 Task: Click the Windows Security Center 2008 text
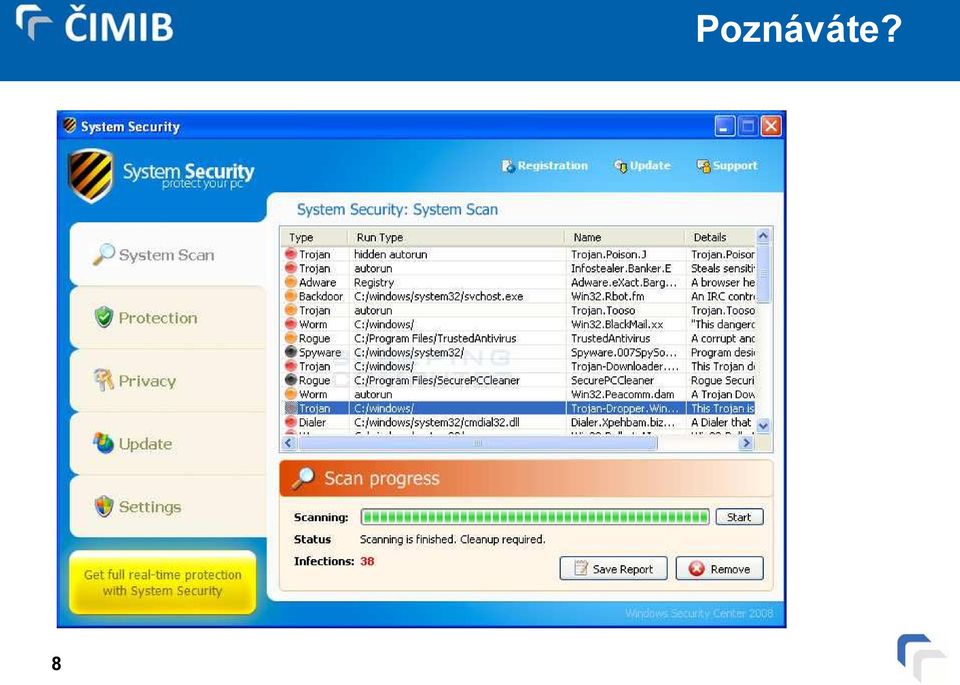pyautogui.click(x=699, y=613)
